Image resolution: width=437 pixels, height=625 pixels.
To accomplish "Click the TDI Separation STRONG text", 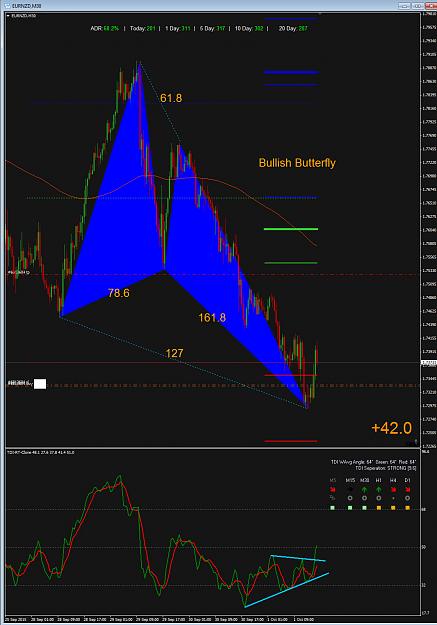I will click(x=386, y=468).
